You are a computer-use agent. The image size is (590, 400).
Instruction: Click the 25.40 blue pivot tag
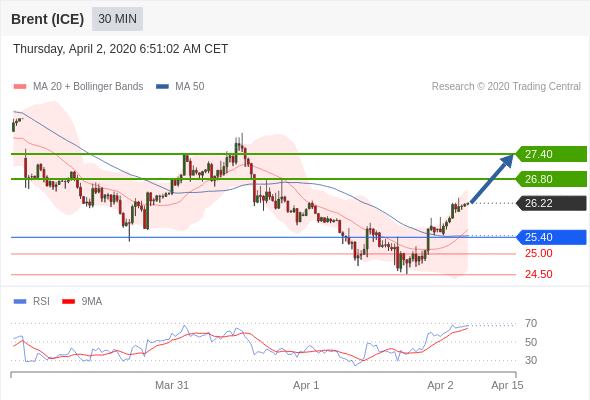551,237
